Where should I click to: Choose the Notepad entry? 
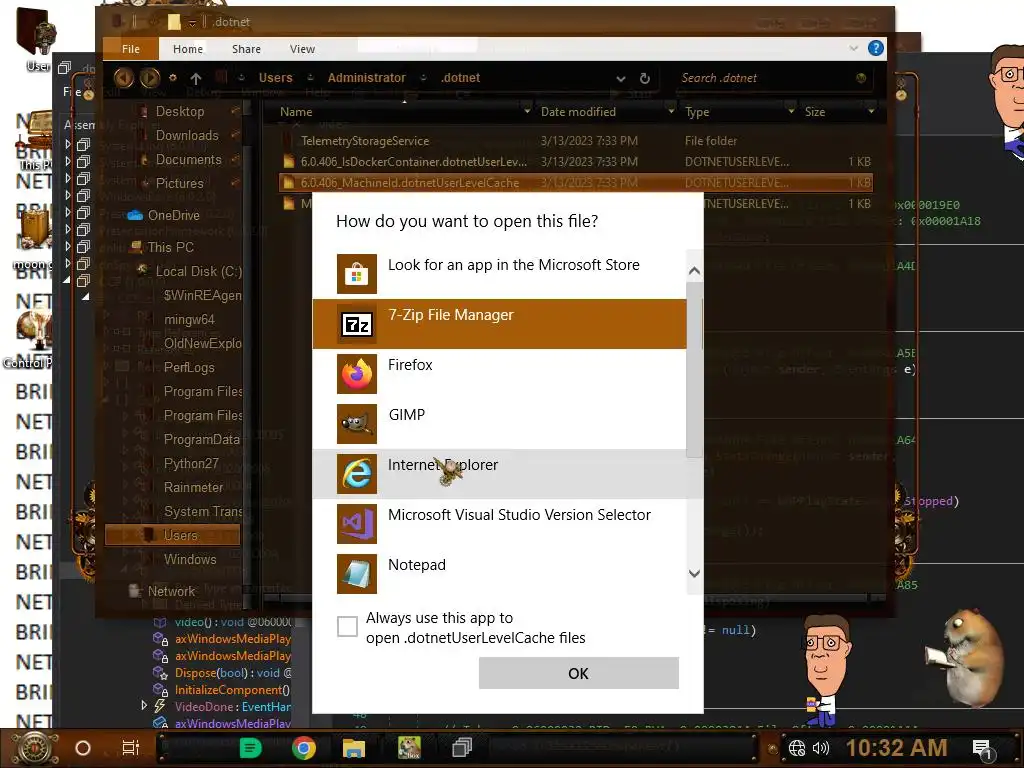(500, 573)
